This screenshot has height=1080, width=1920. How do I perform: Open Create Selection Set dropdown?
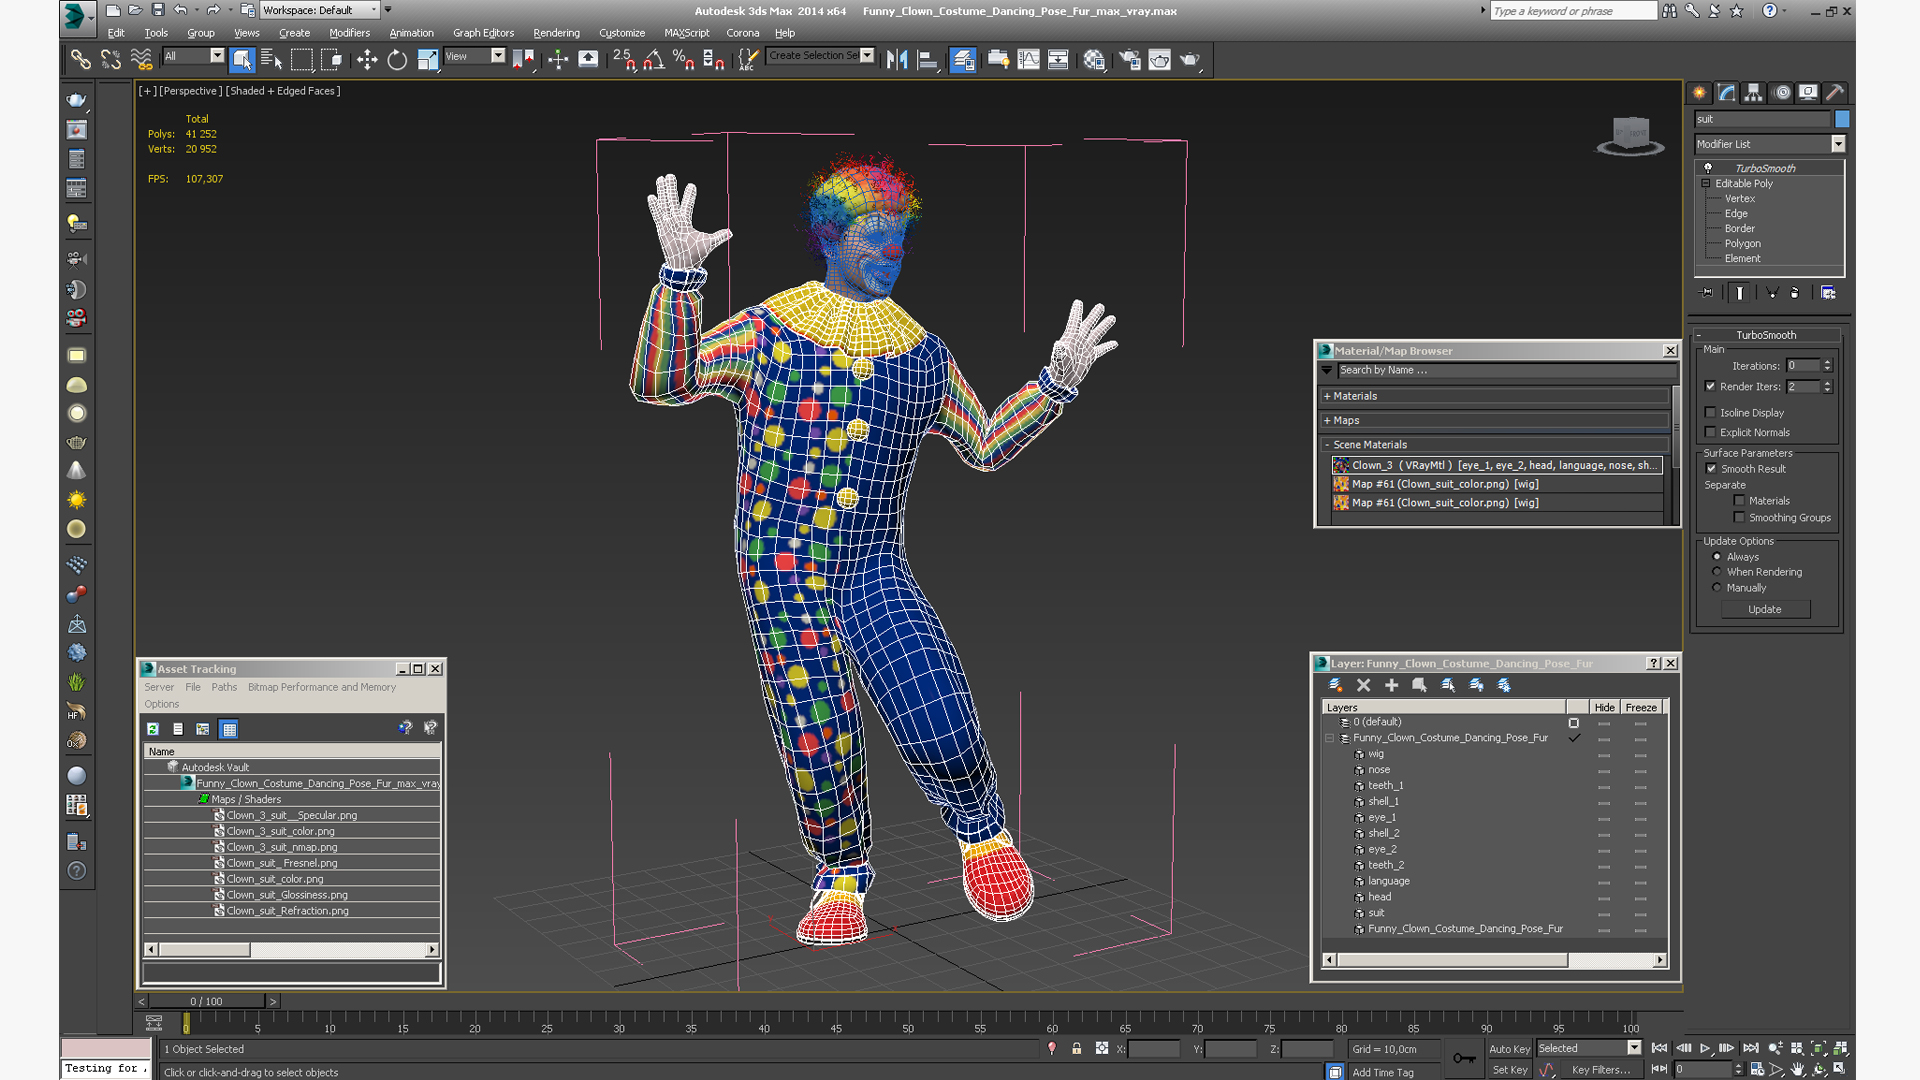click(x=820, y=56)
